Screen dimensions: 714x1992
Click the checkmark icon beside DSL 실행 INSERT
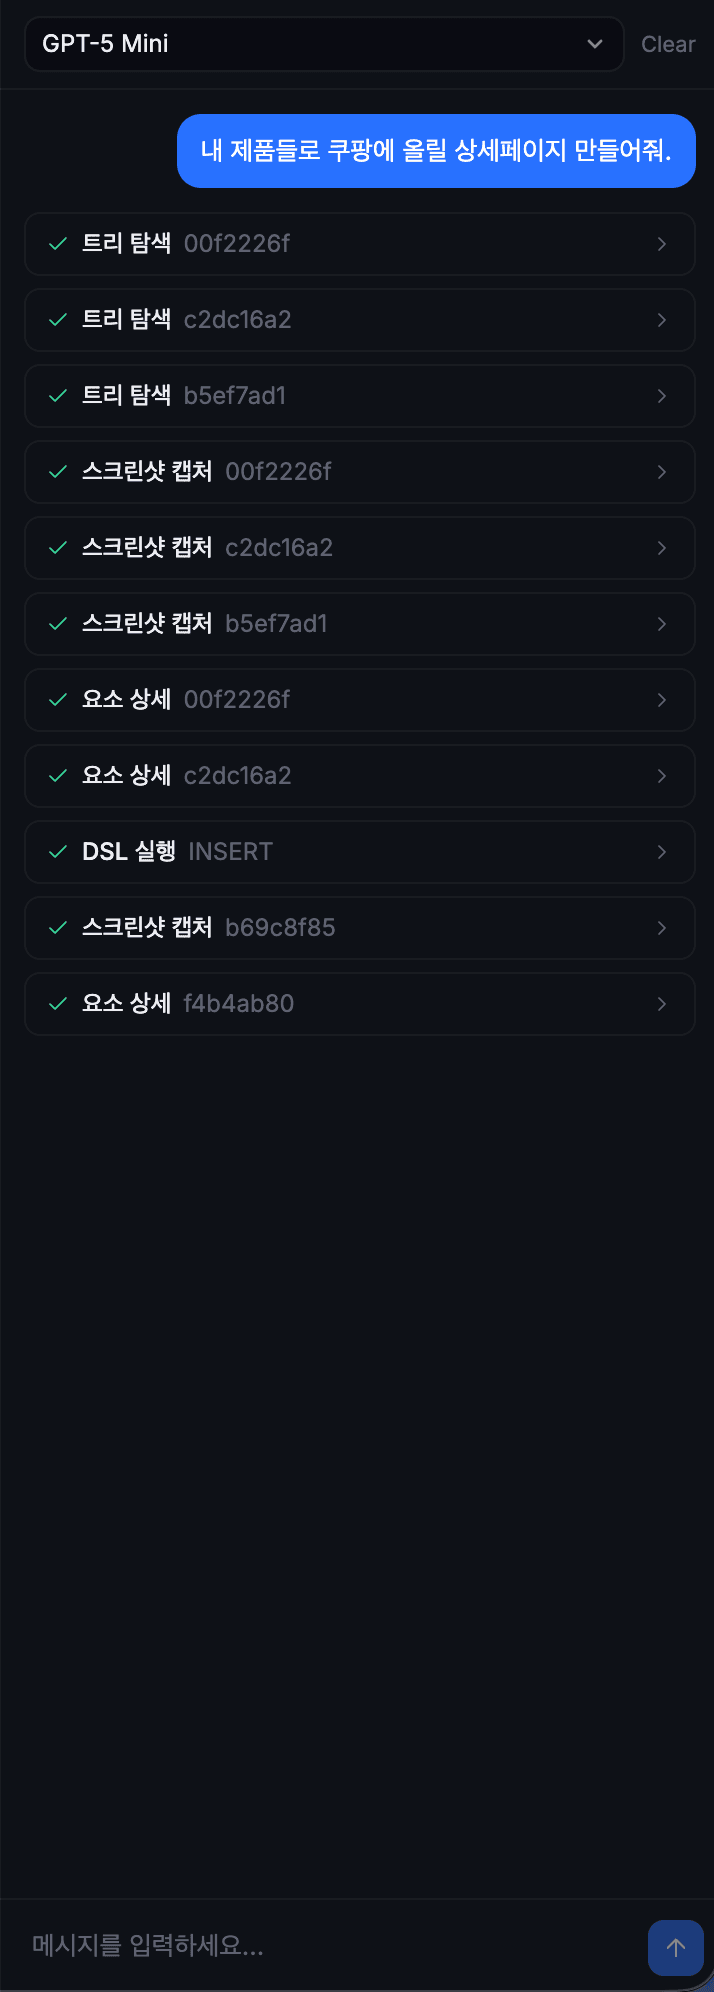57,851
